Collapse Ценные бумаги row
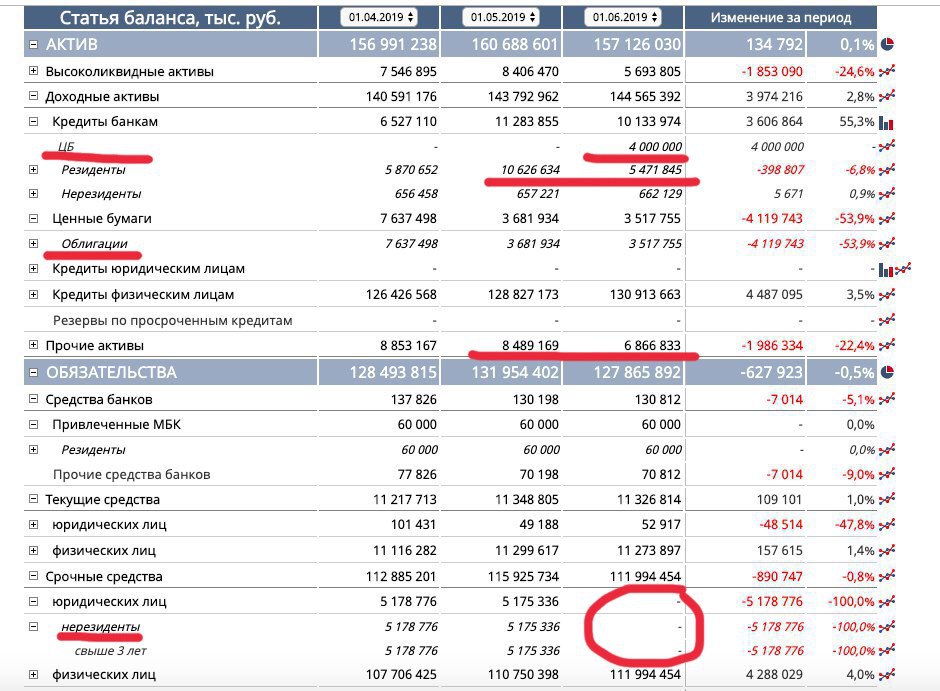940x691 pixels. (34, 219)
